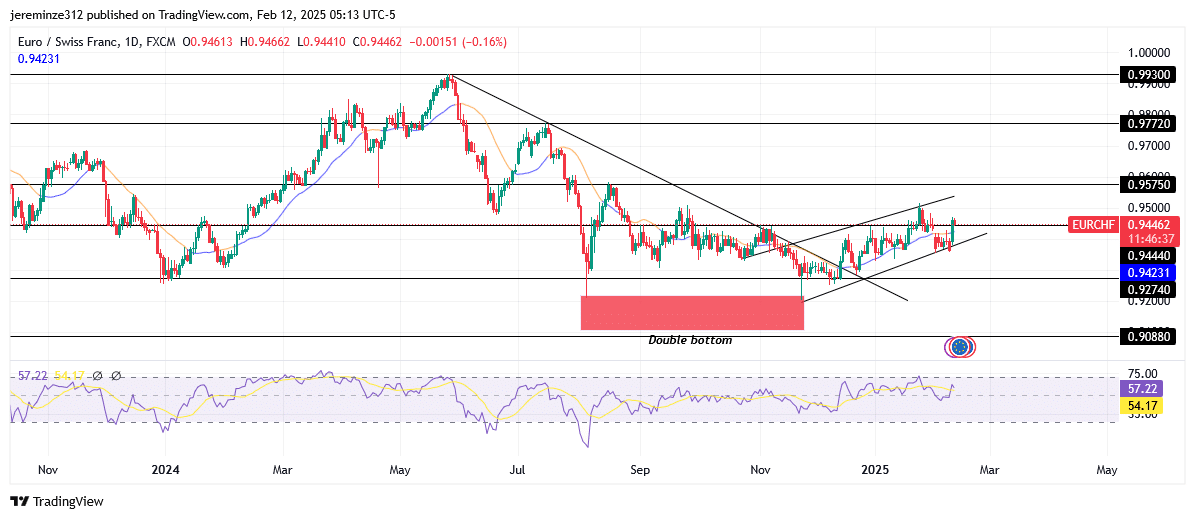Image resolution: width=1195 pixels, height=519 pixels.
Task: Click the open value O0.94613 in the legend
Action: tap(206, 43)
